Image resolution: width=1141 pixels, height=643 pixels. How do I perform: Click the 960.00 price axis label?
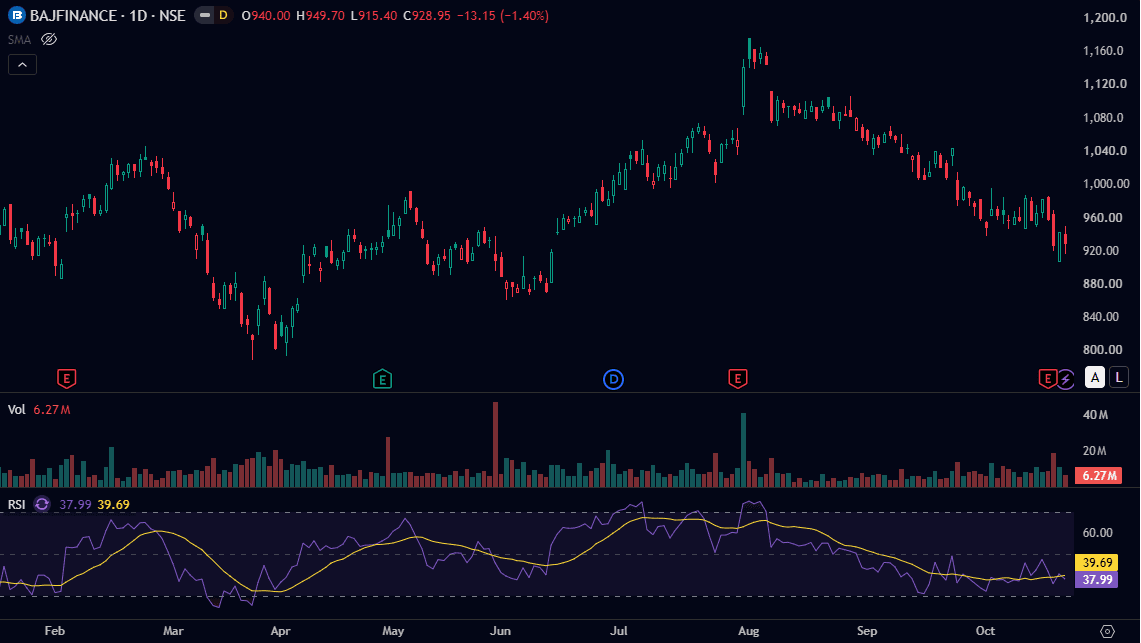coord(1102,217)
